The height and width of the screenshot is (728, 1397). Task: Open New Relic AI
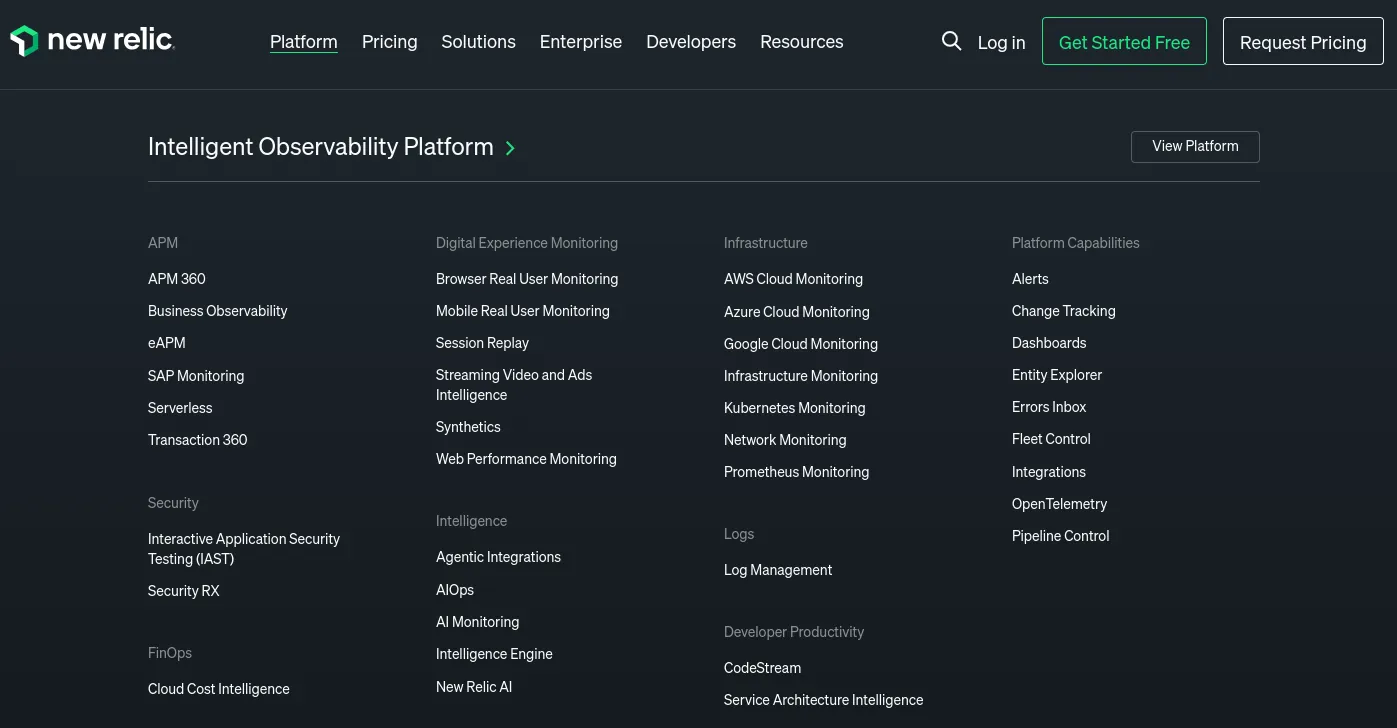click(474, 687)
